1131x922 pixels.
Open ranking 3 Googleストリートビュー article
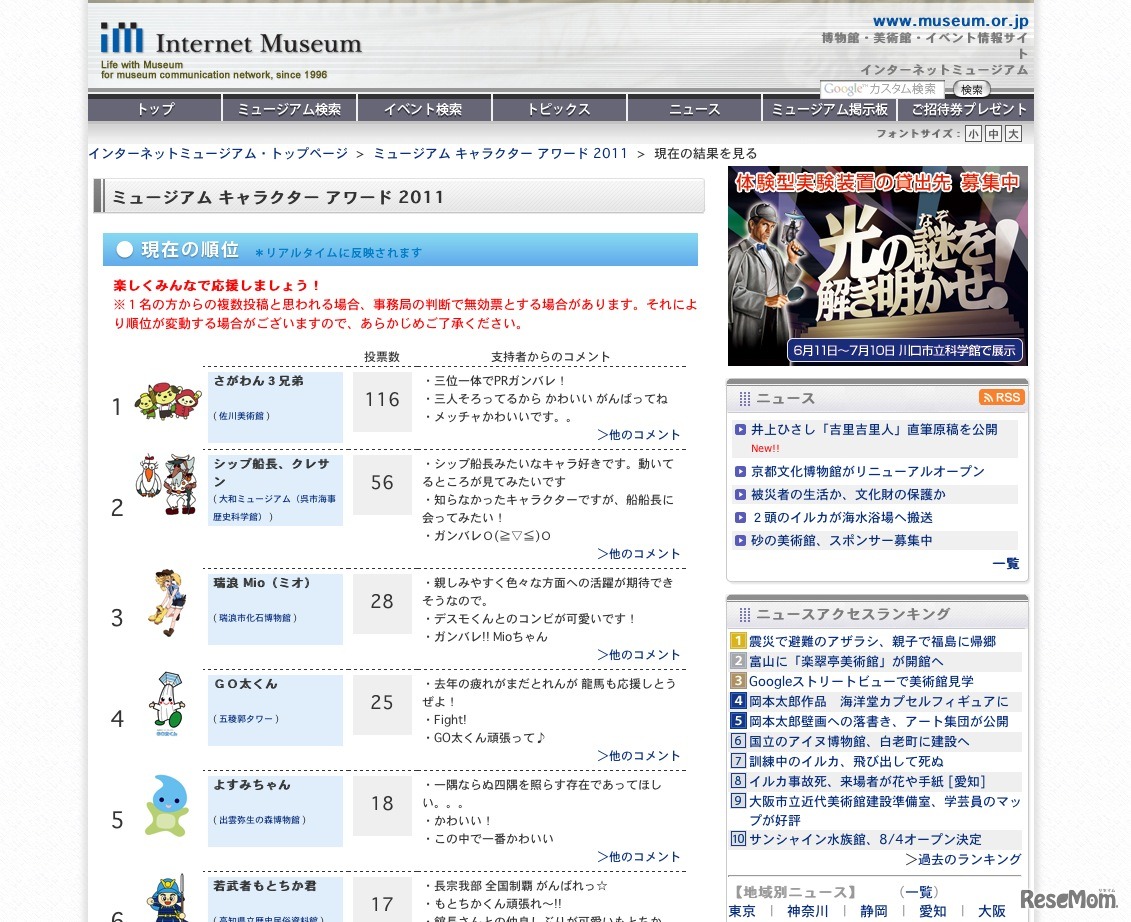(861, 681)
